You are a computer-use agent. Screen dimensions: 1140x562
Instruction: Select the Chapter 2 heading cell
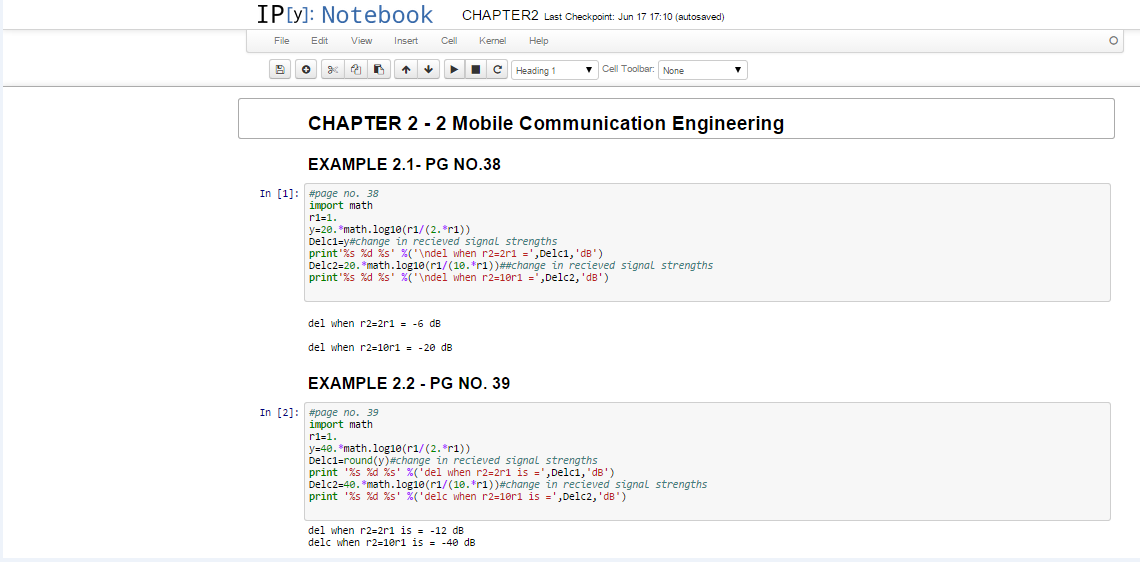coord(676,119)
